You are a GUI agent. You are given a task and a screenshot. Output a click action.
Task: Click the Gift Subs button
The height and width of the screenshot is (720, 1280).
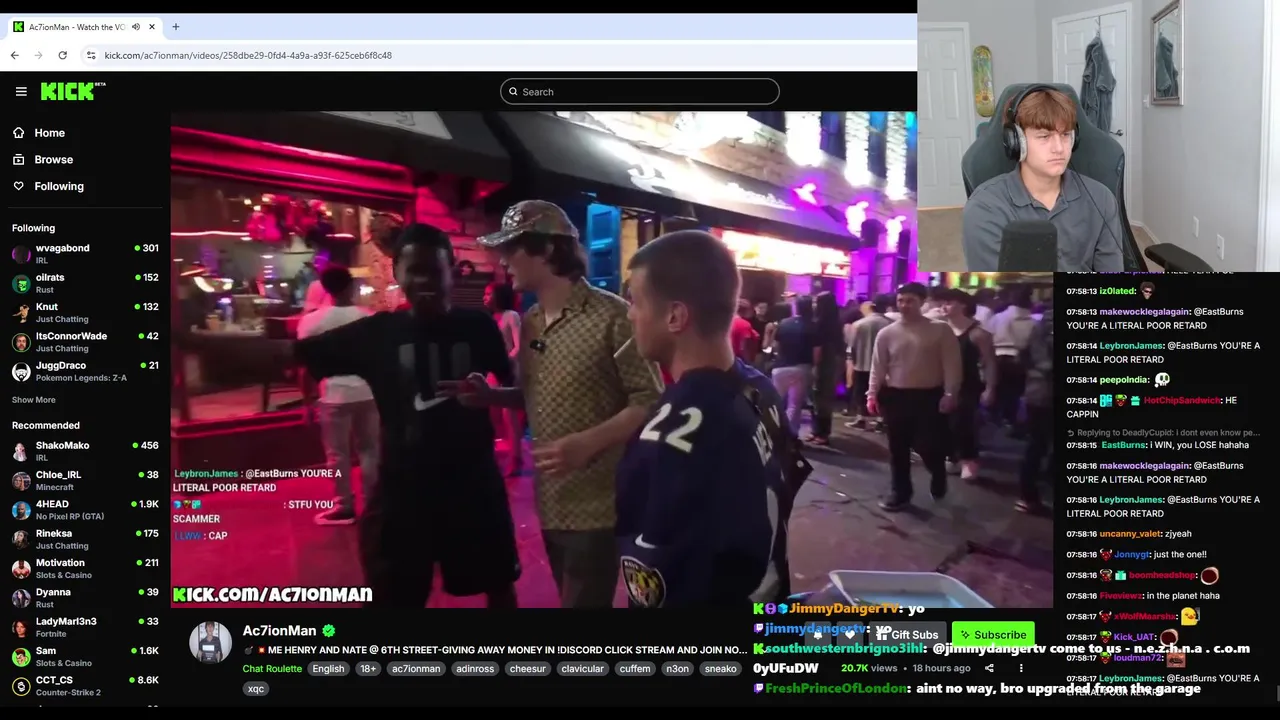[908, 635]
